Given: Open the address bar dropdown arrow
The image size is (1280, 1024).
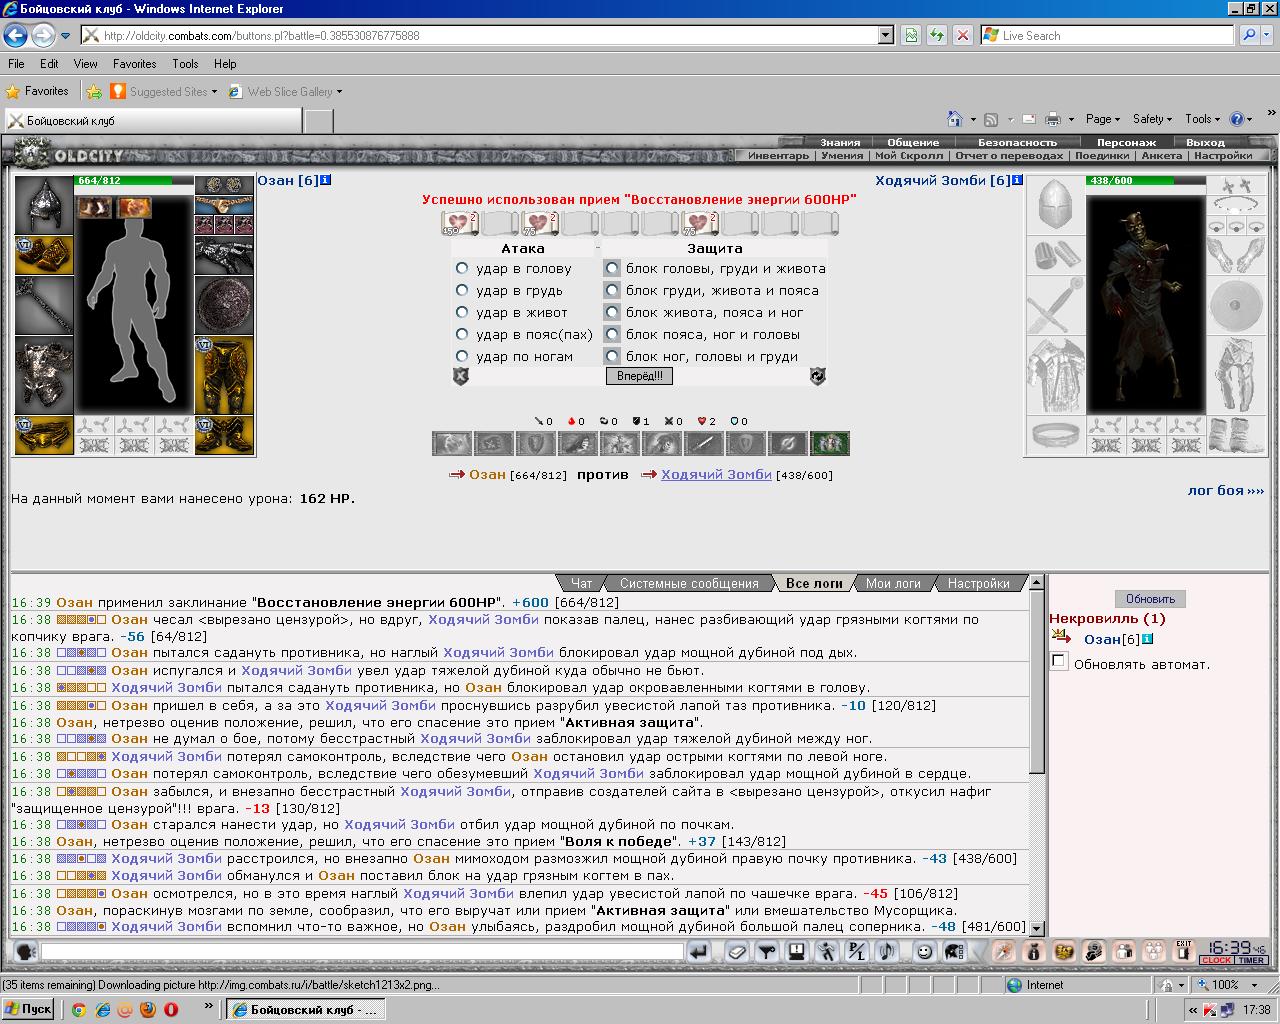Looking at the screenshot, I should point(885,35).
